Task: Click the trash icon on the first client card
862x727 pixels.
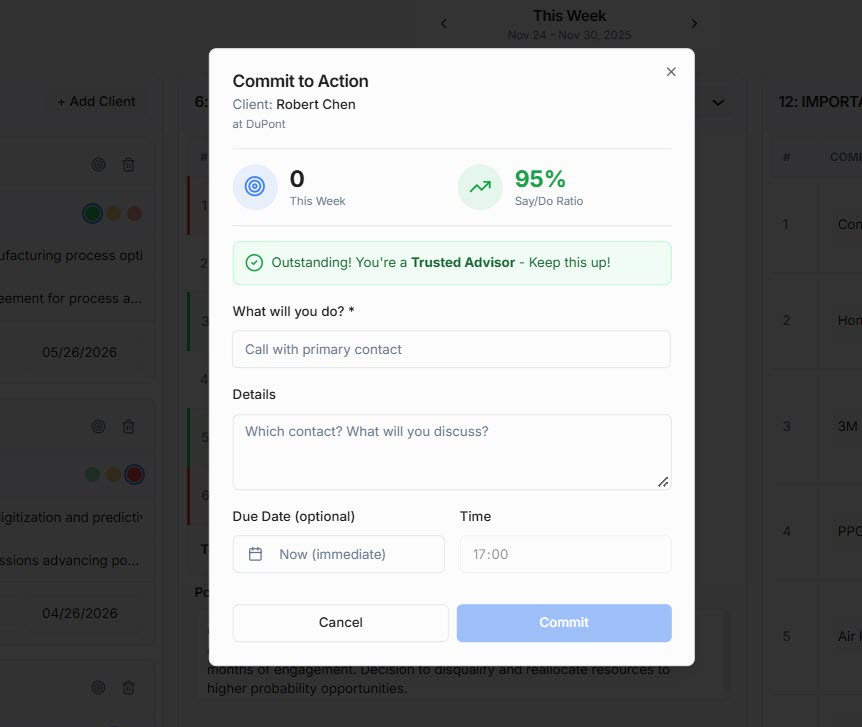Action: coord(128,164)
